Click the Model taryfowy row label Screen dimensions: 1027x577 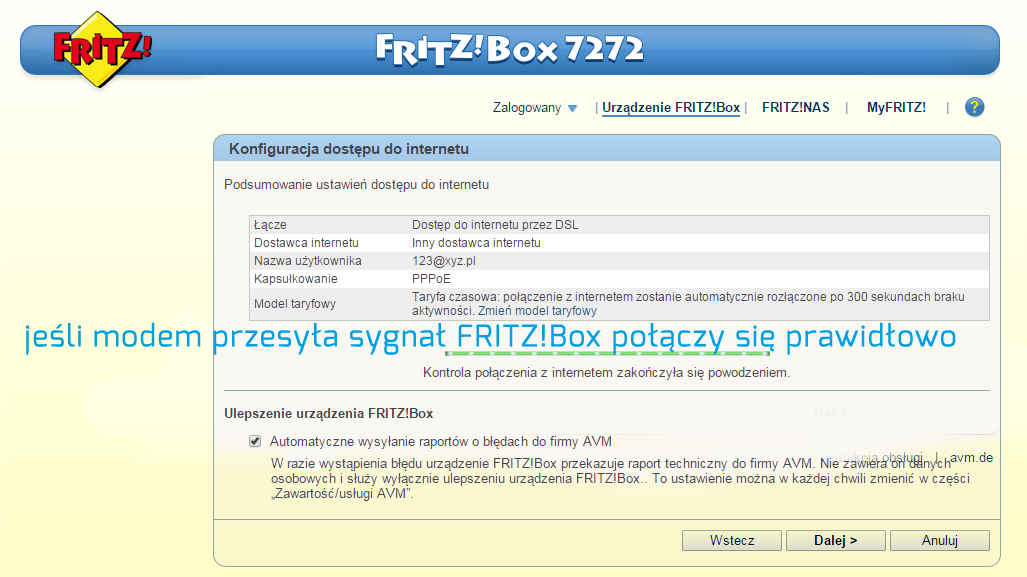point(295,304)
